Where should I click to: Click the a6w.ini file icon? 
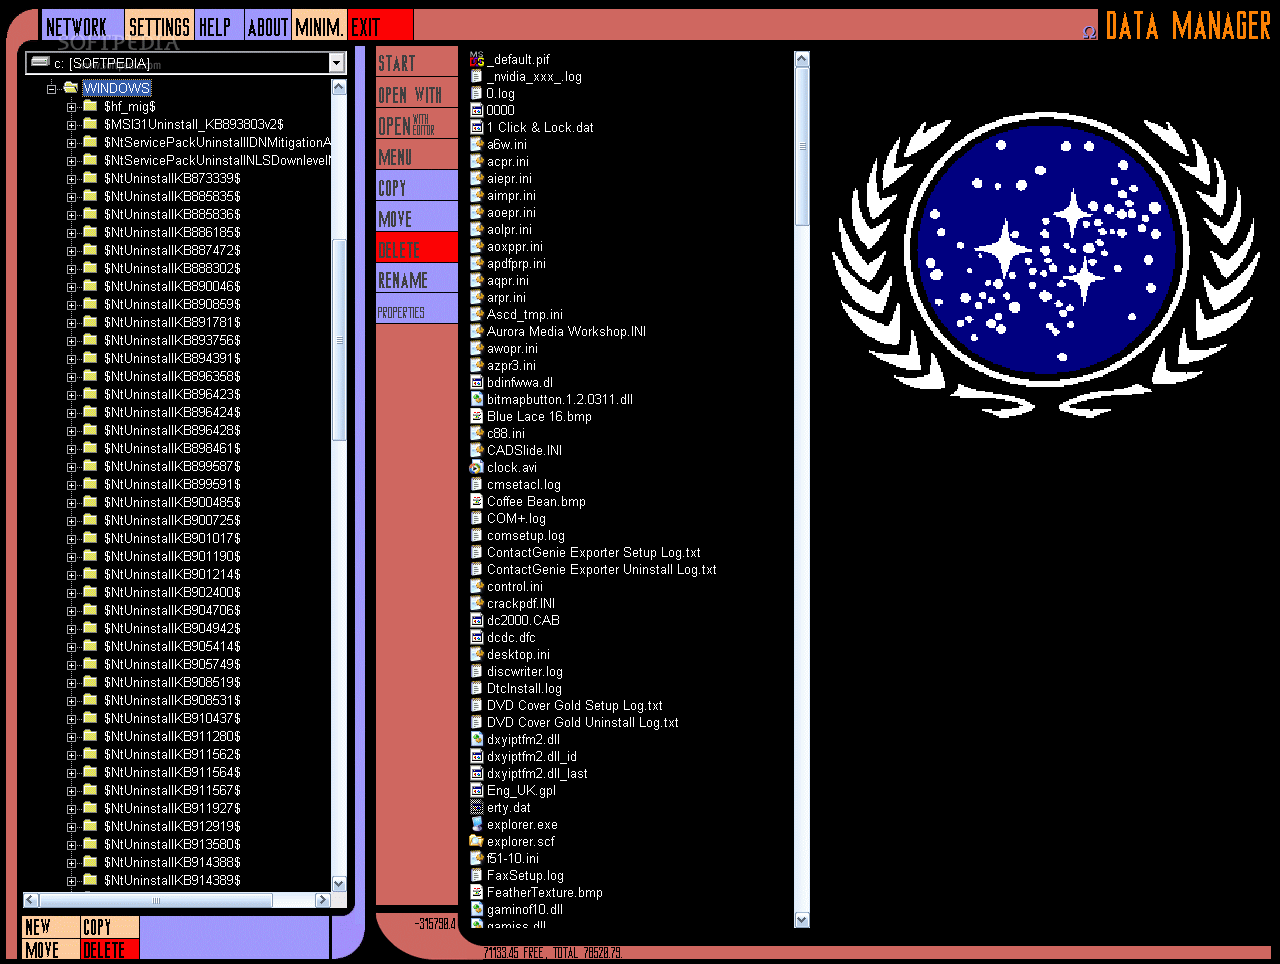[477, 144]
